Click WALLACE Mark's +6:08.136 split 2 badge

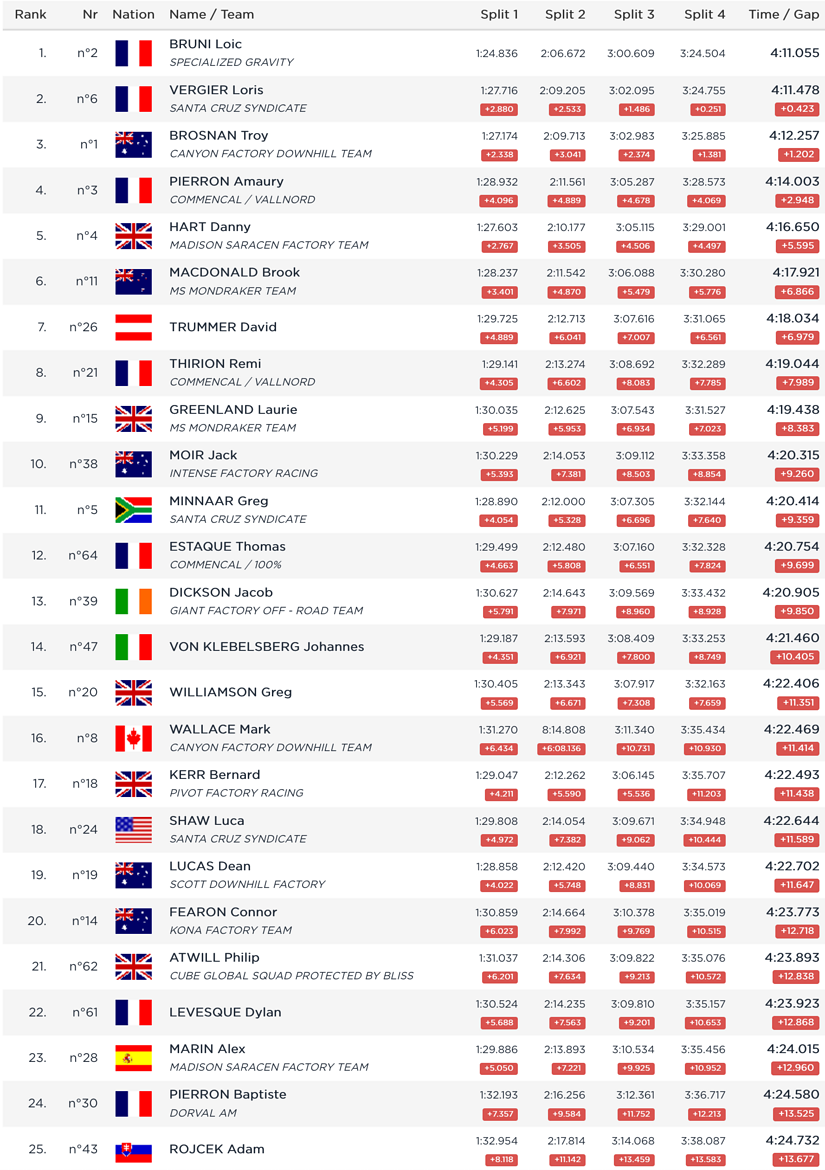[x=563, y=748]
